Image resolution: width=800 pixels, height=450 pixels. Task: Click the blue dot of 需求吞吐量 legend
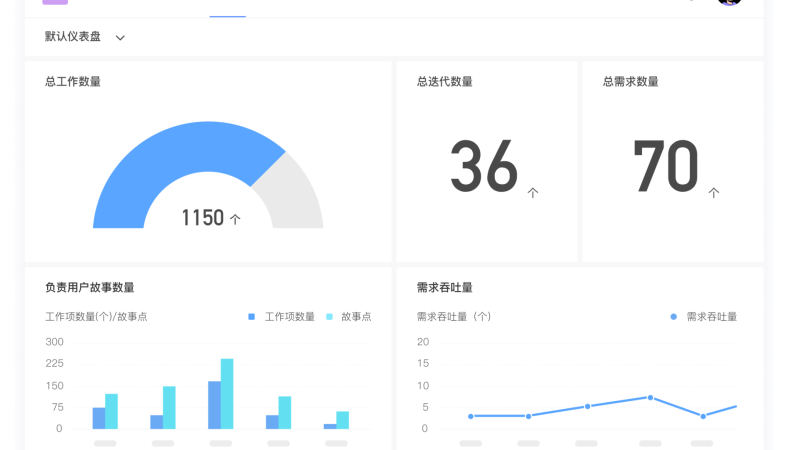click(x=673, y=317)
